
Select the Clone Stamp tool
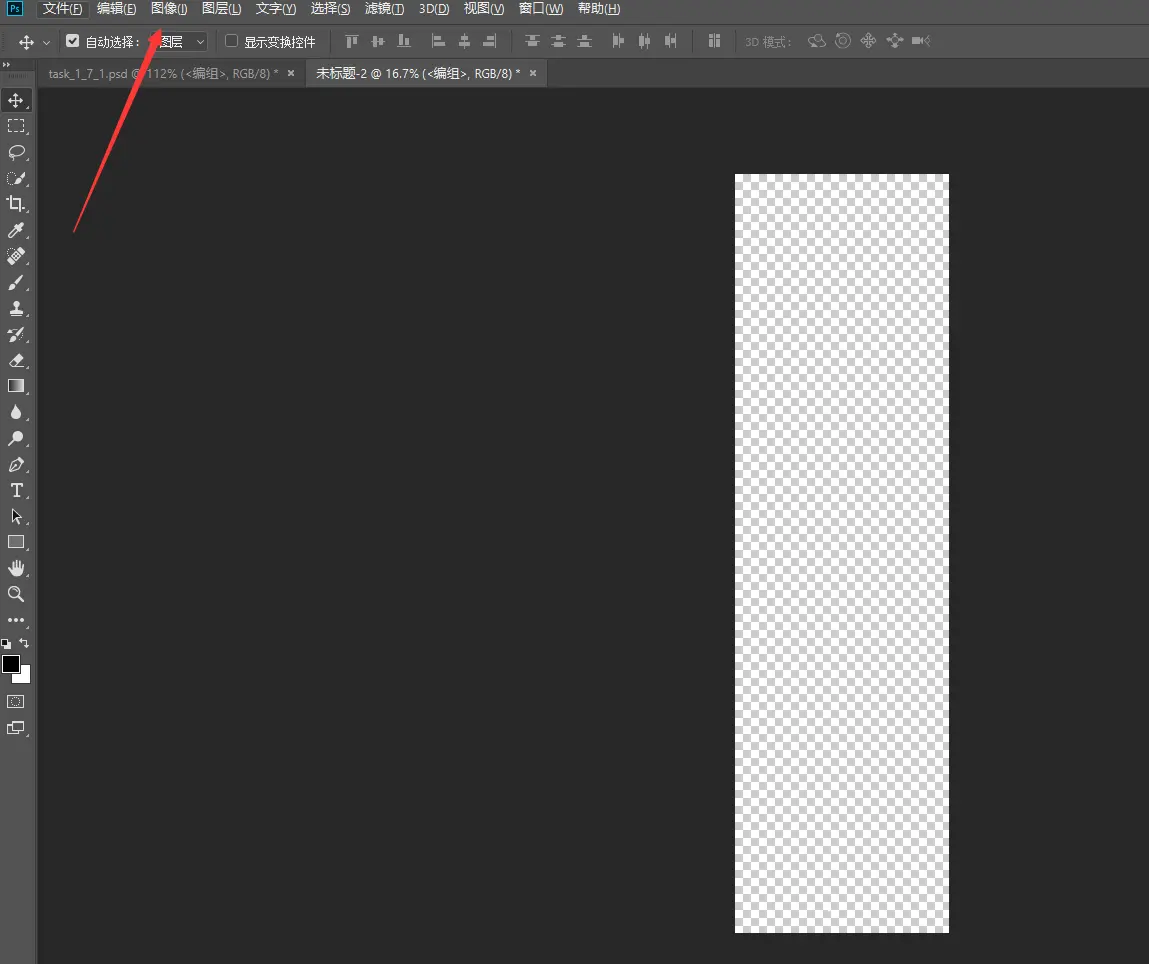tap(16, 308)
